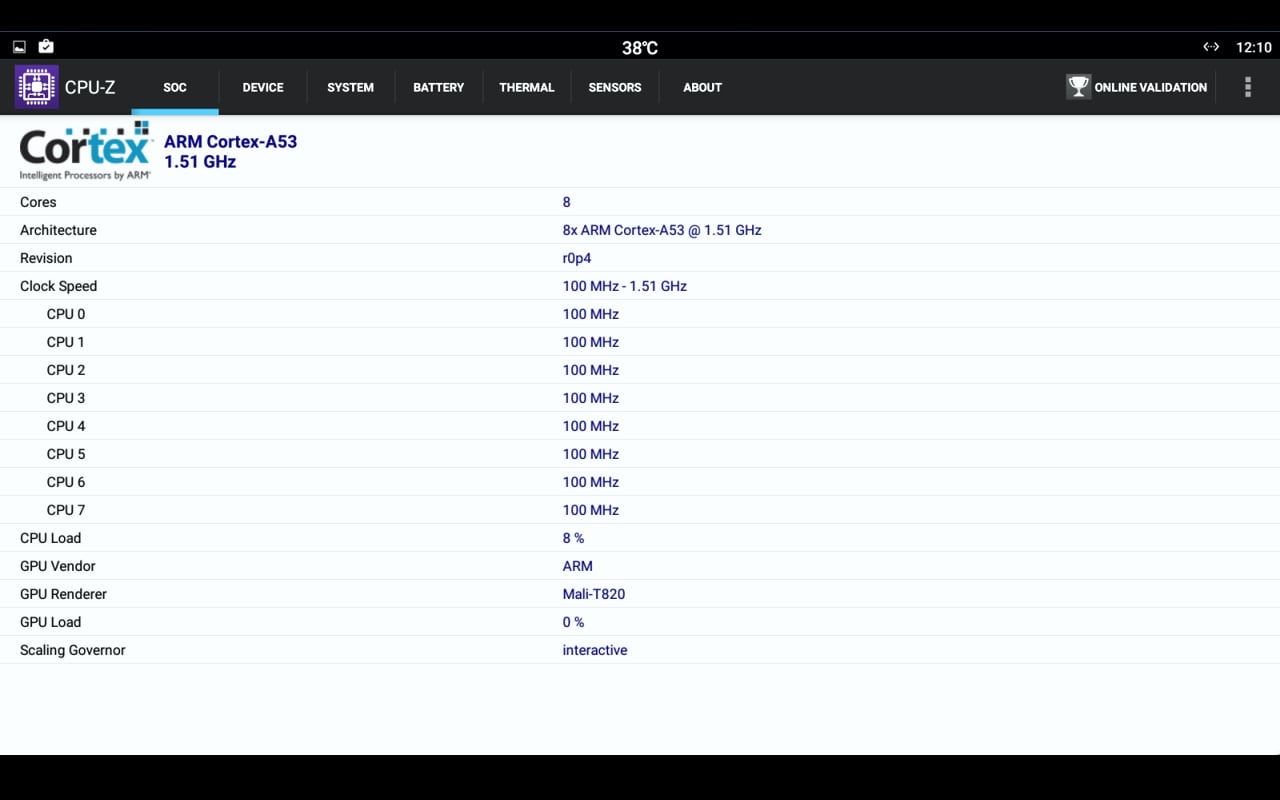Switch to the BATTERY tab
Viewport: 1280px width, 800px height.
[438, 88]
